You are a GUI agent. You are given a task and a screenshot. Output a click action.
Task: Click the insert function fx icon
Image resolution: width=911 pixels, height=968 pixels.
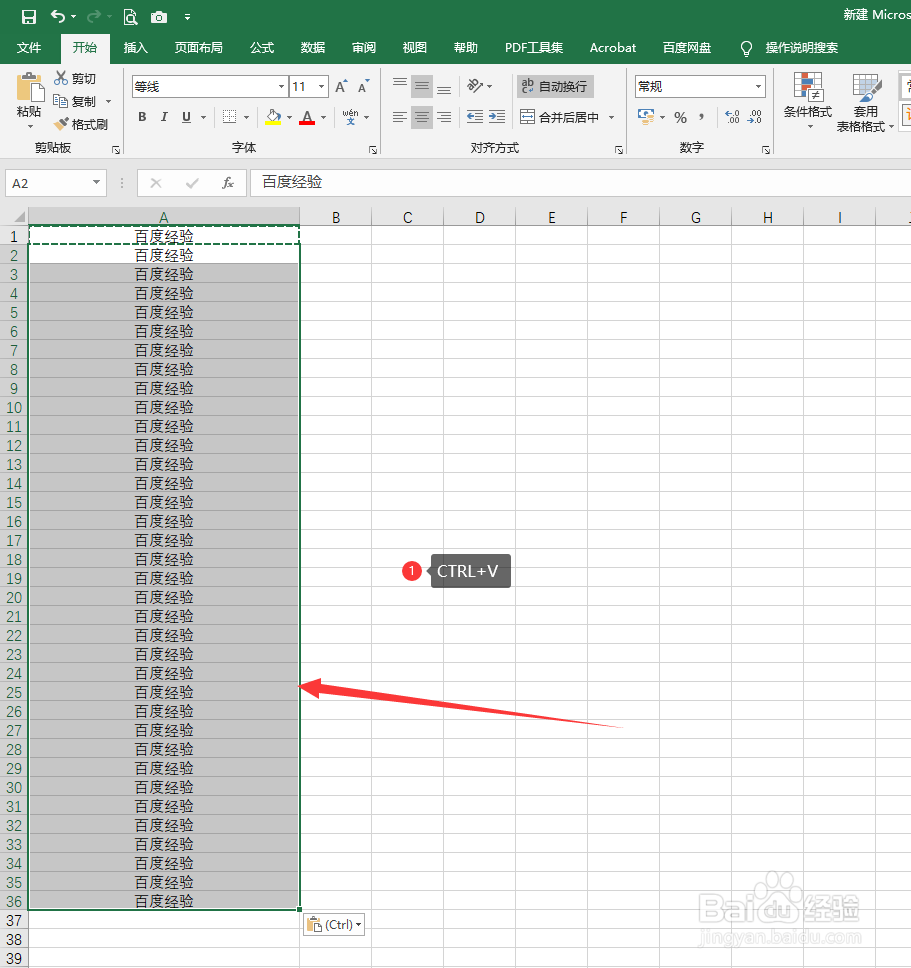pos(228,183)
